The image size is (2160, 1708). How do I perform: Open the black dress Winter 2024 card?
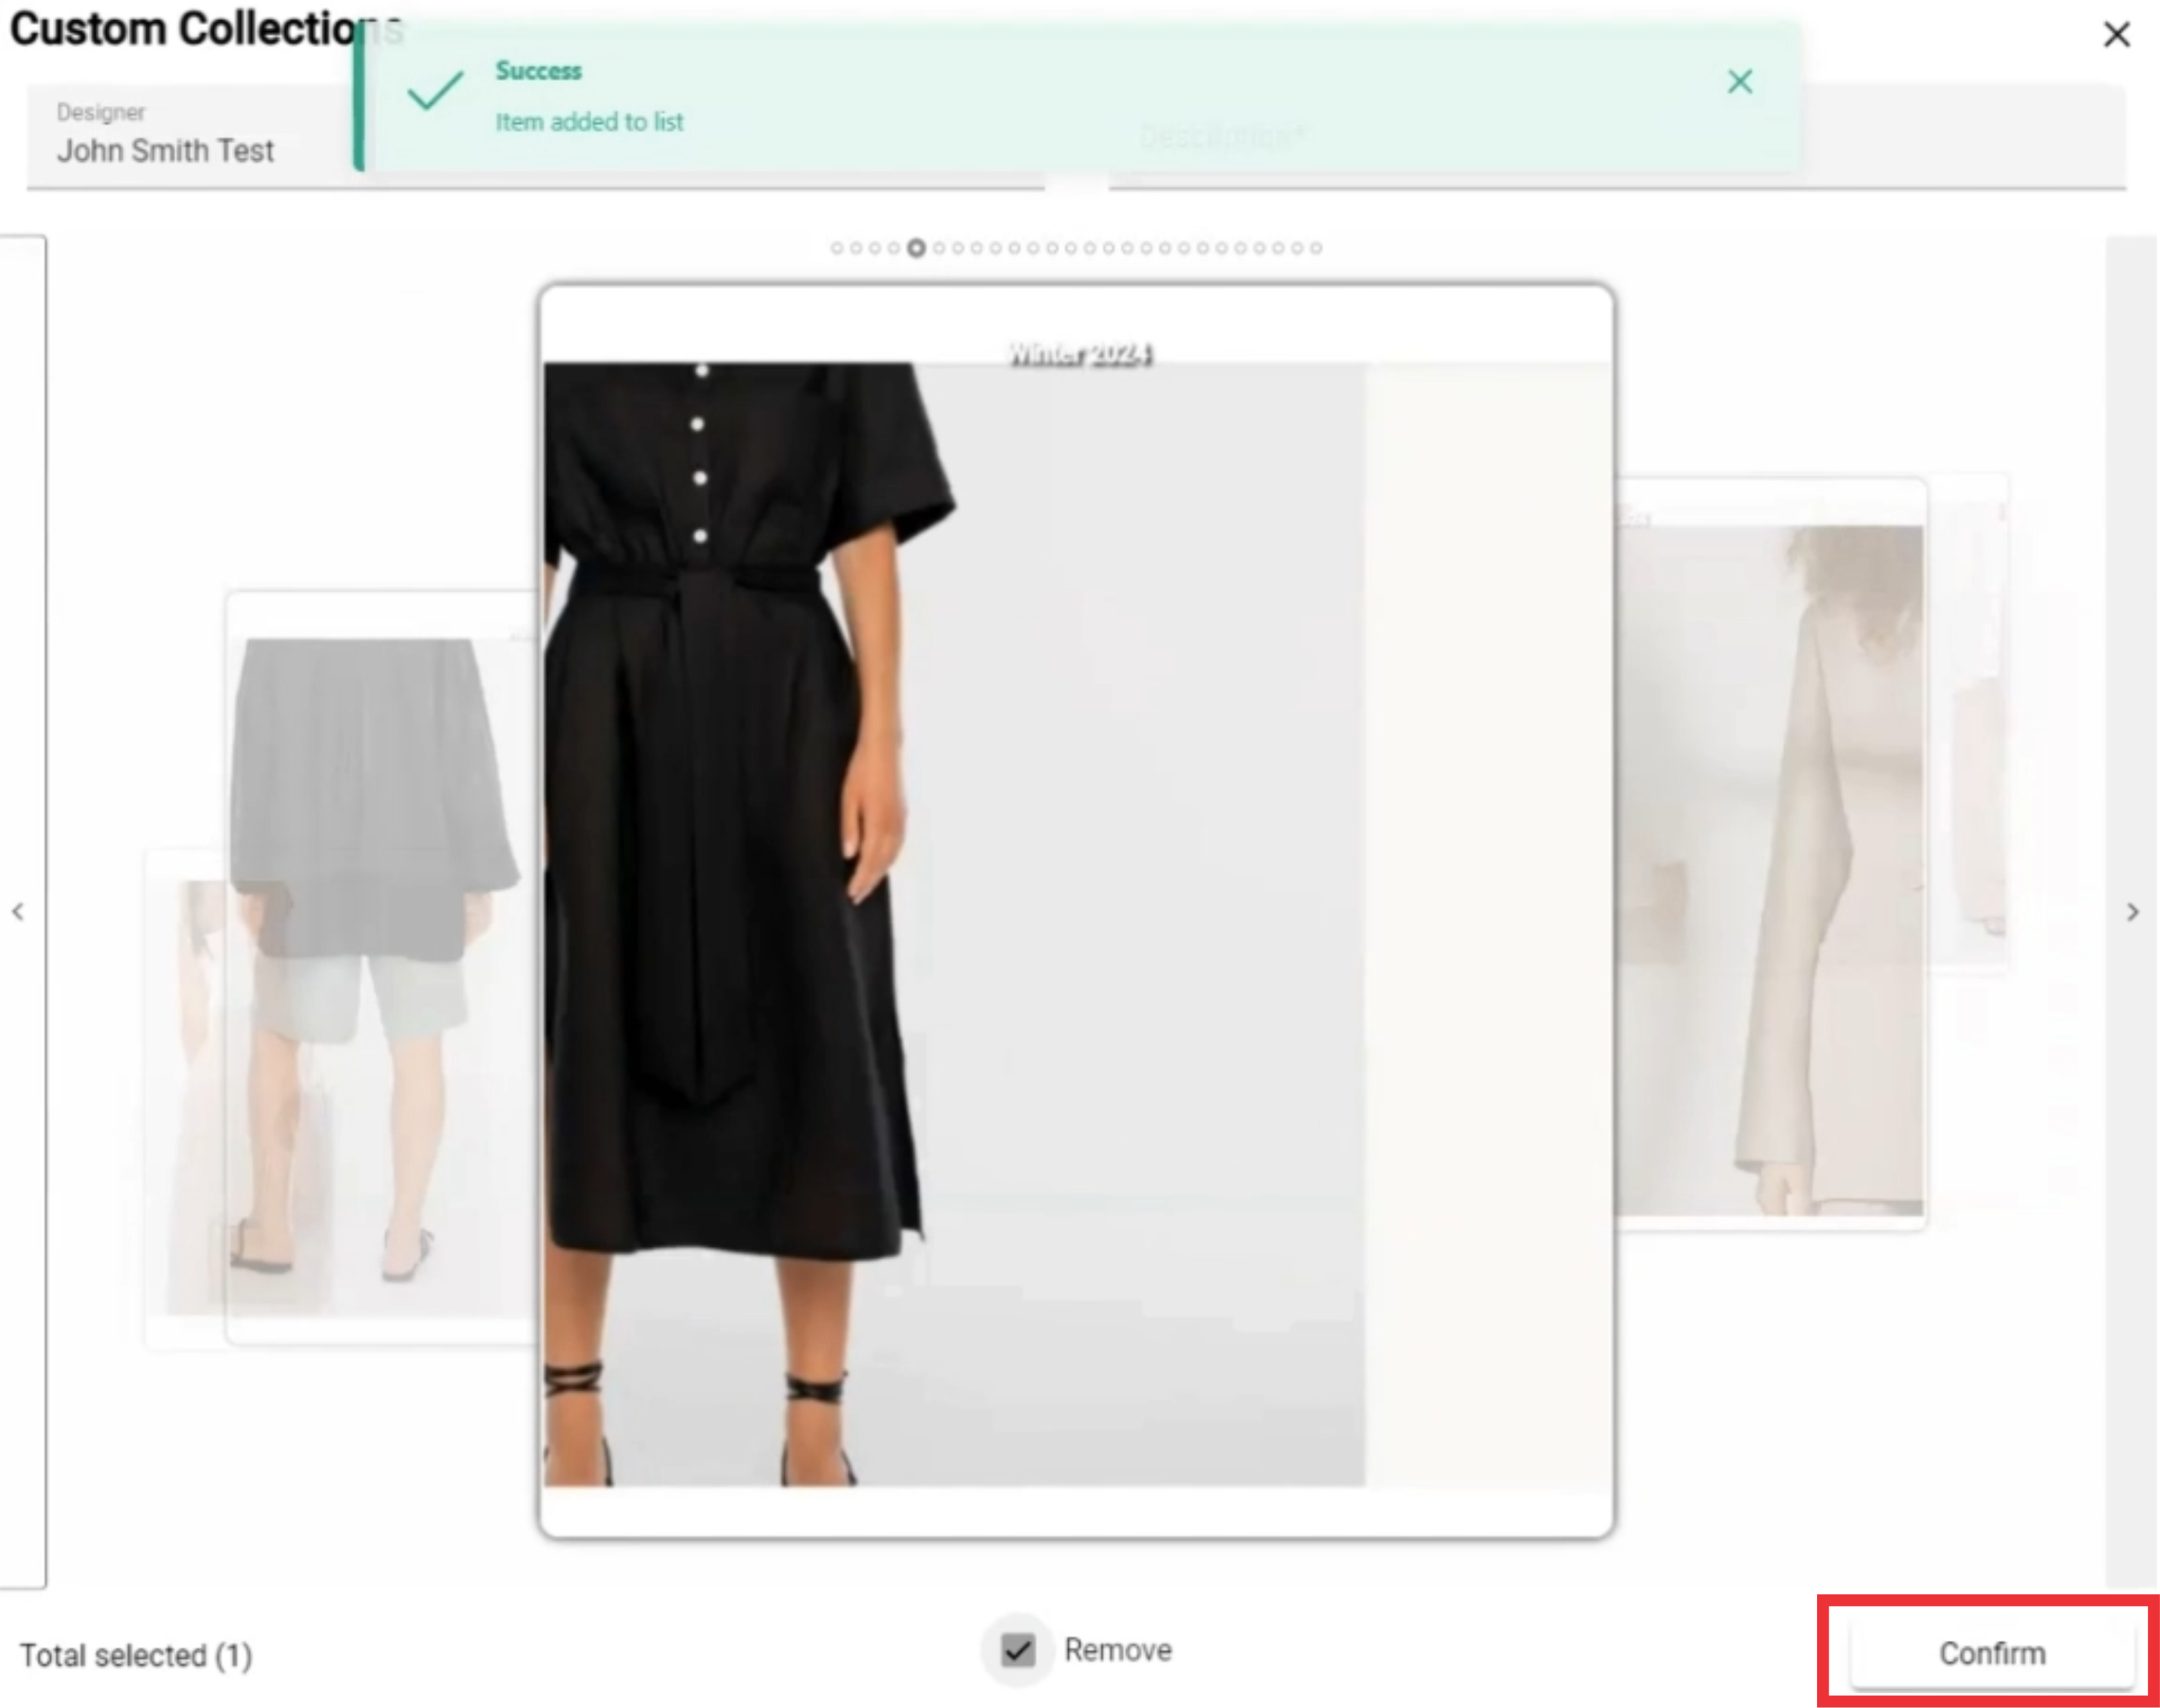[x=1076, y=910]
